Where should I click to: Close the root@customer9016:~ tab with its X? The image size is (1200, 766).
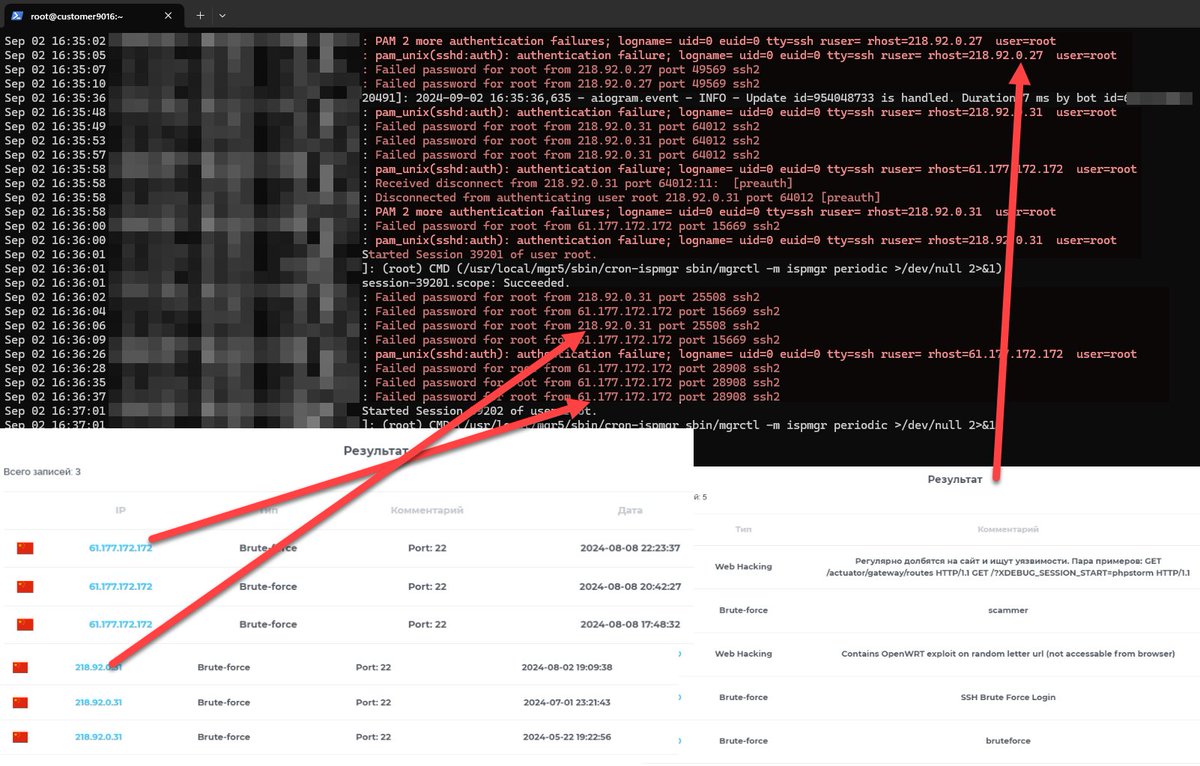coord(167,15)
